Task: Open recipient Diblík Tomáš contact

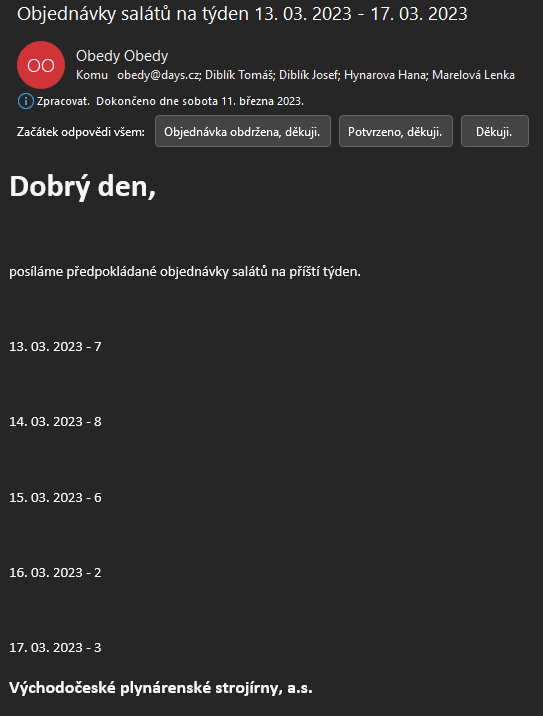Action: pos(239,75)
